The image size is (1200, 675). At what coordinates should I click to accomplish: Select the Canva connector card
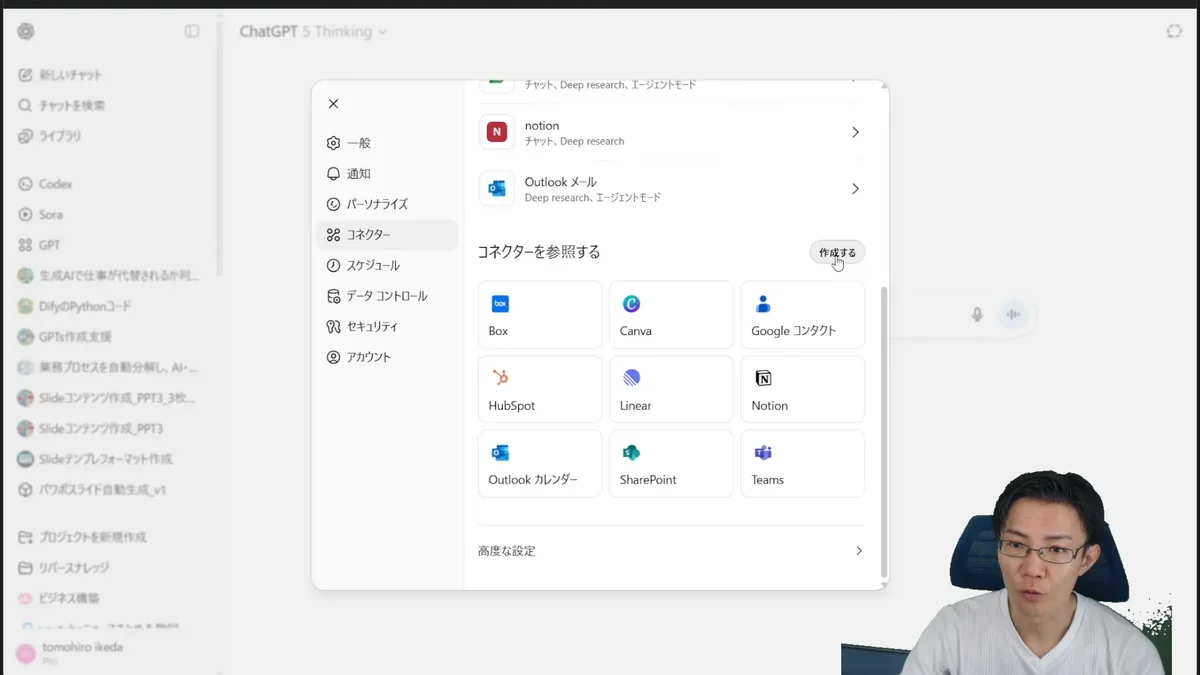coord(671,315)
